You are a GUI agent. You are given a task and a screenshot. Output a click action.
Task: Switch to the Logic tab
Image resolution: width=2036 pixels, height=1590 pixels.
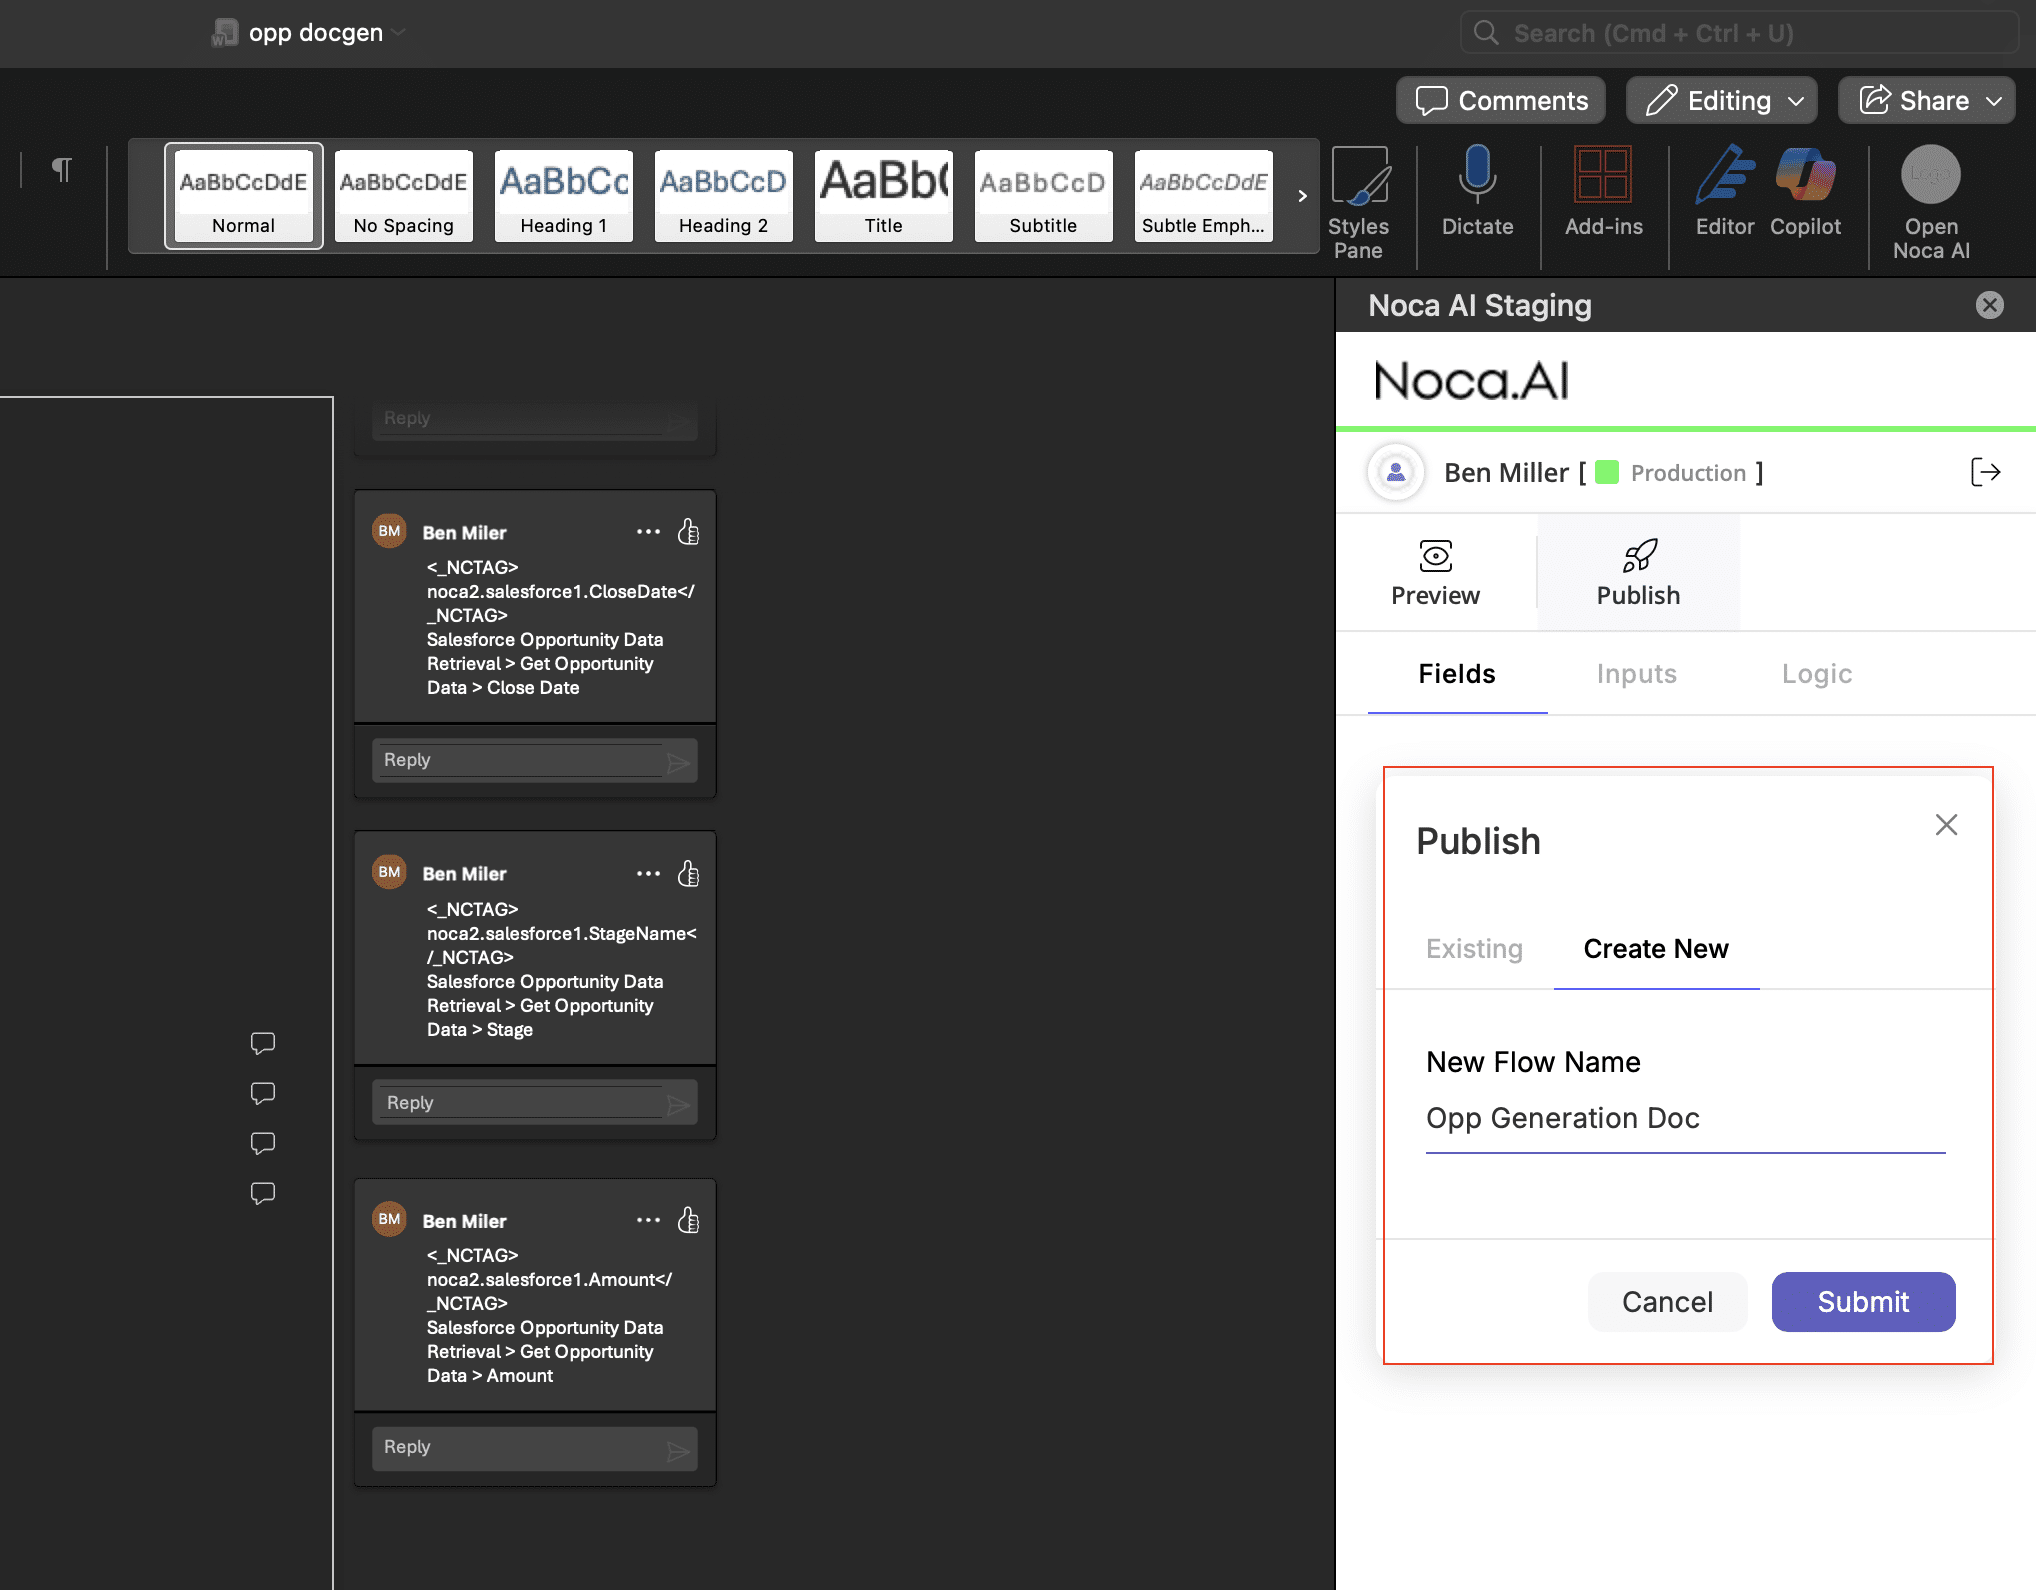click(x=1817, y=674)
